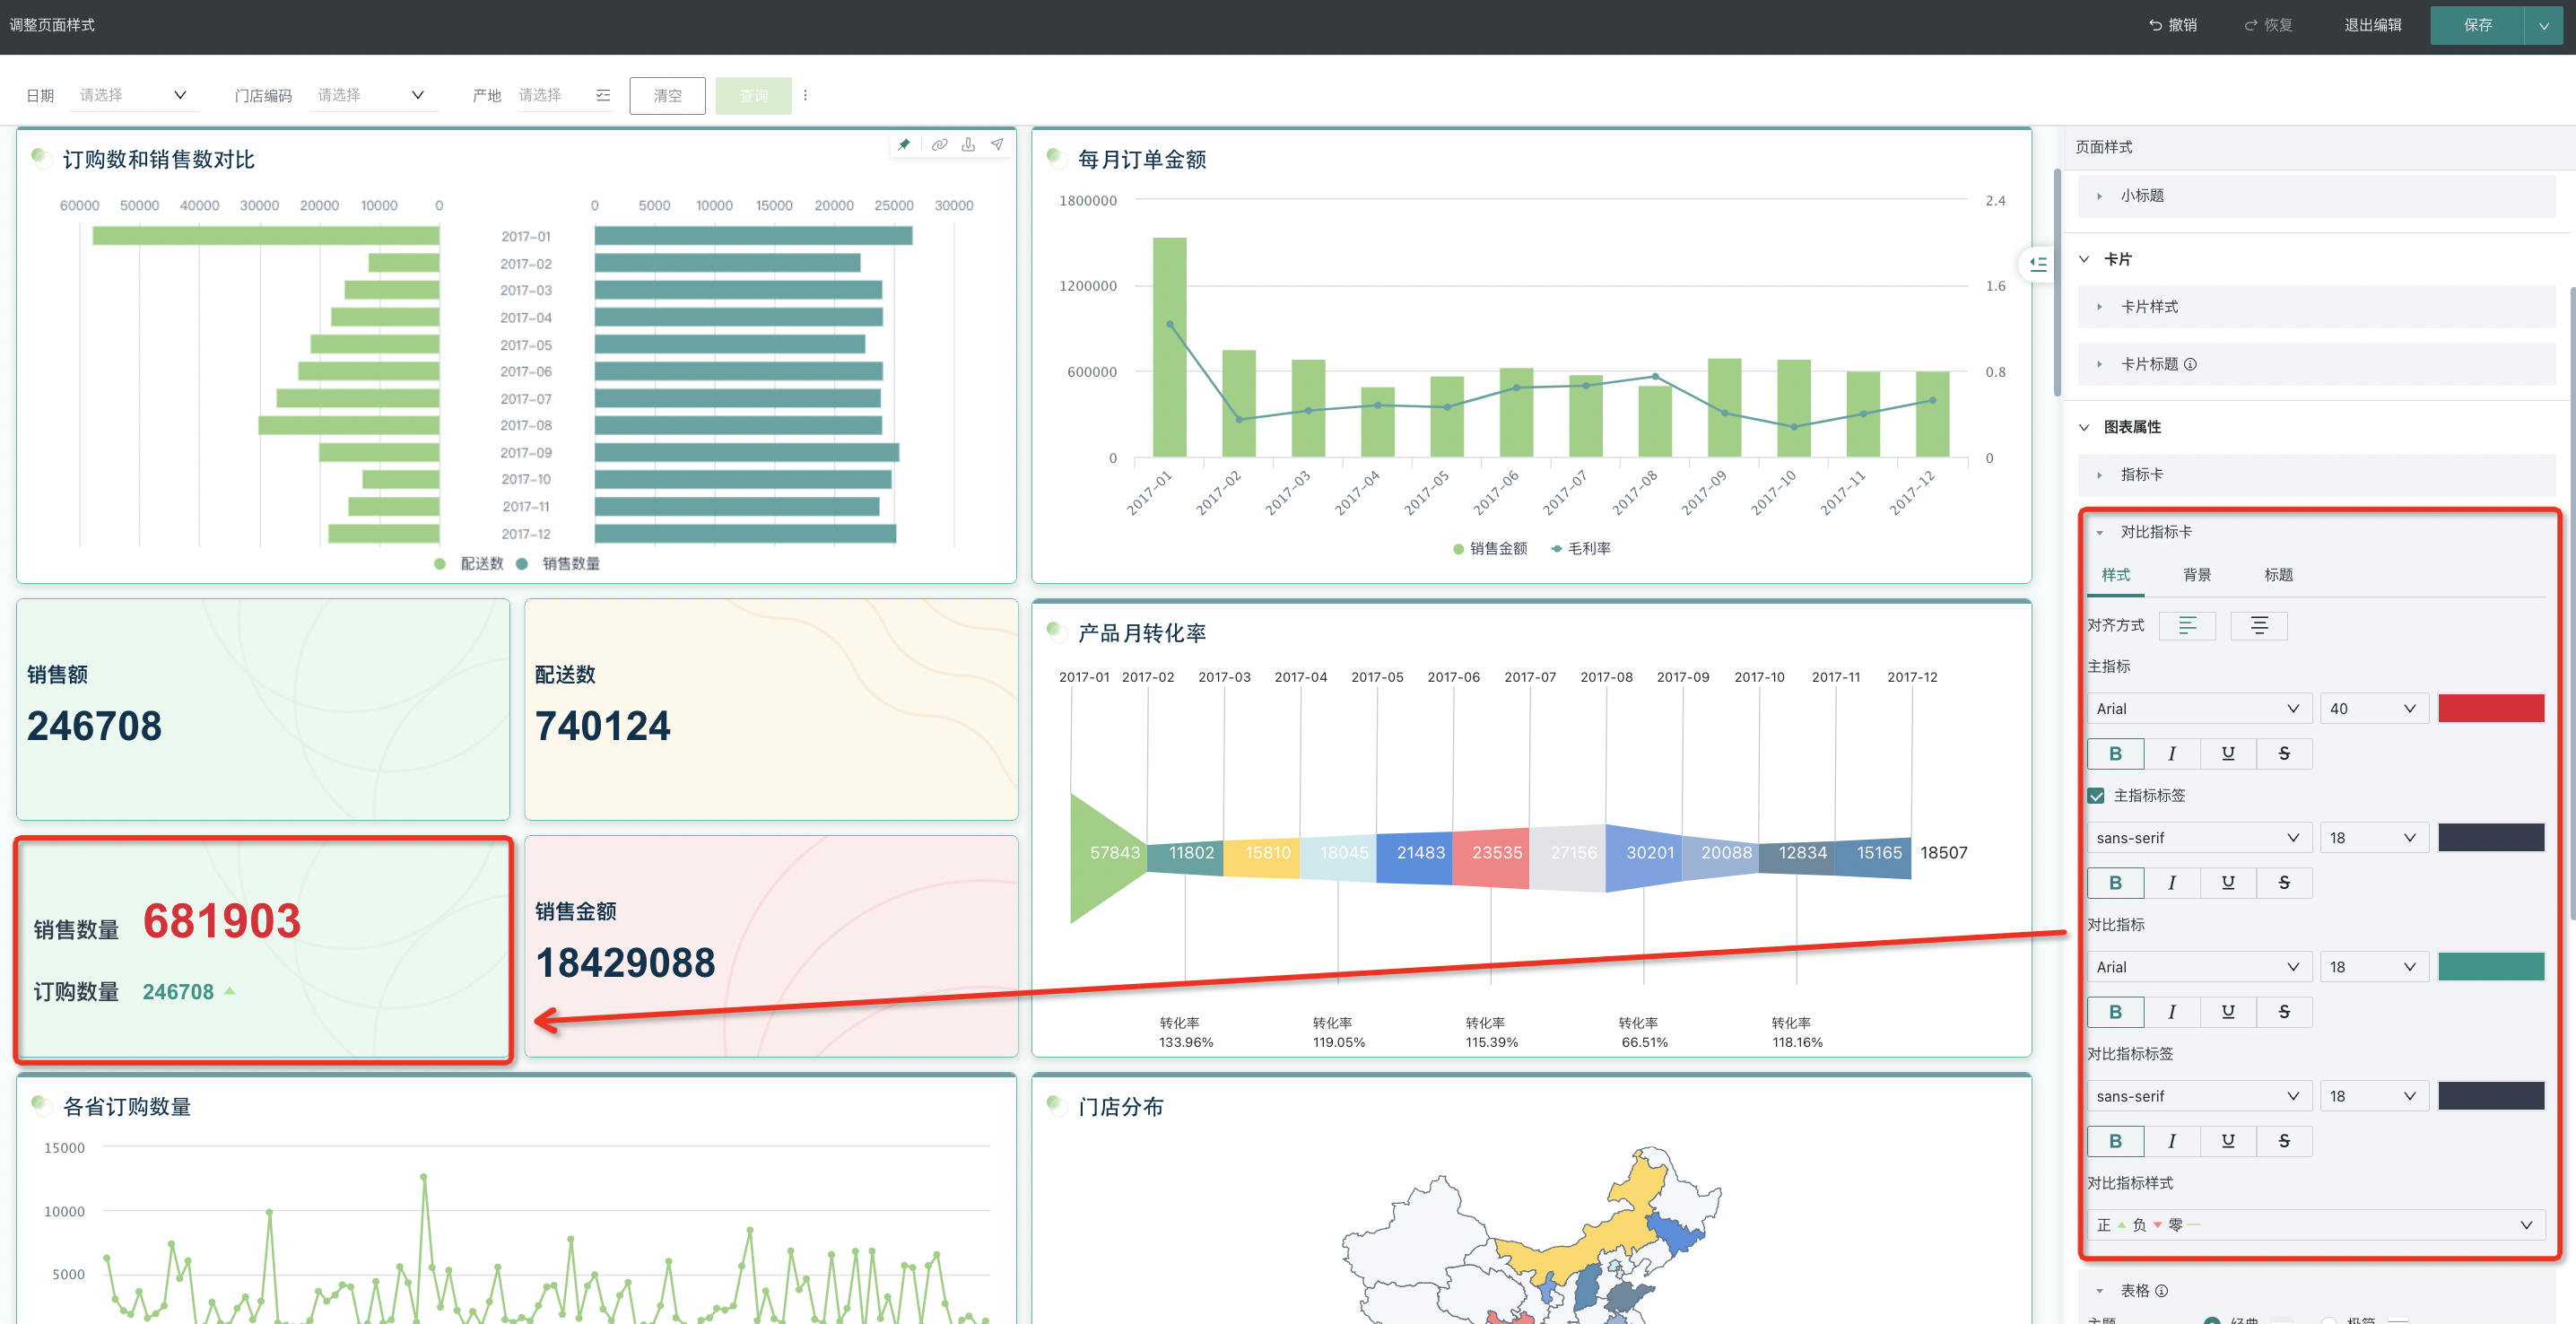
Task: Open the filter bar more-options dots
Action: pyautogui.click(x=805, y=96)
